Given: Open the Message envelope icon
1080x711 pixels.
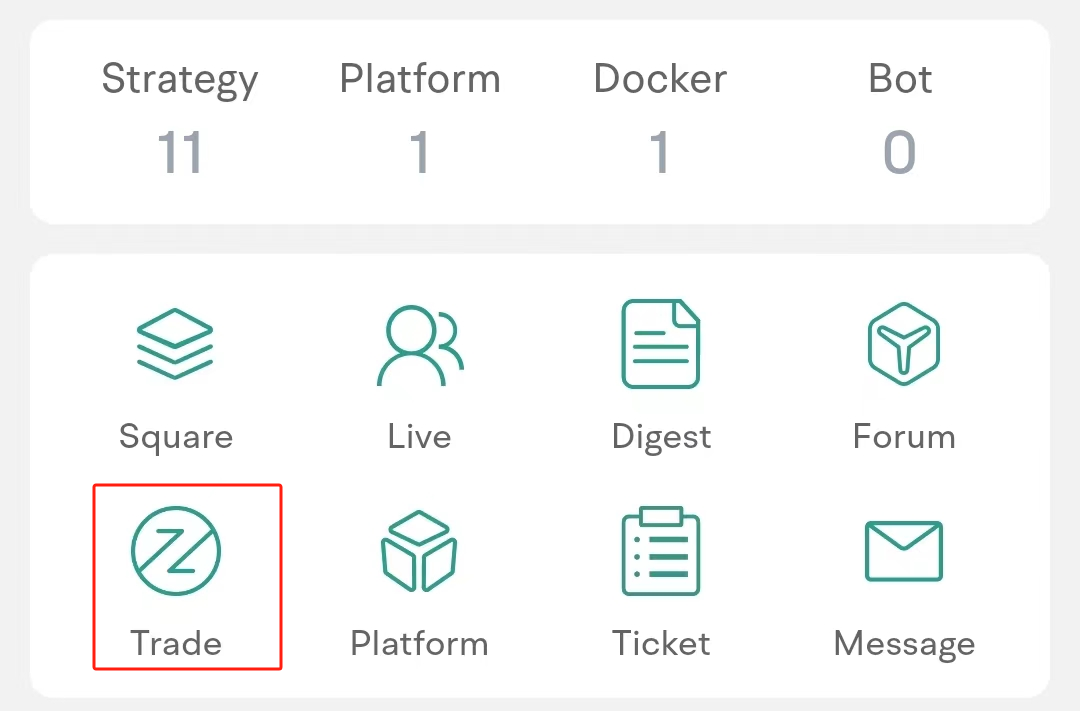Looking at the screenshot, I should click(x=904, y=551).
